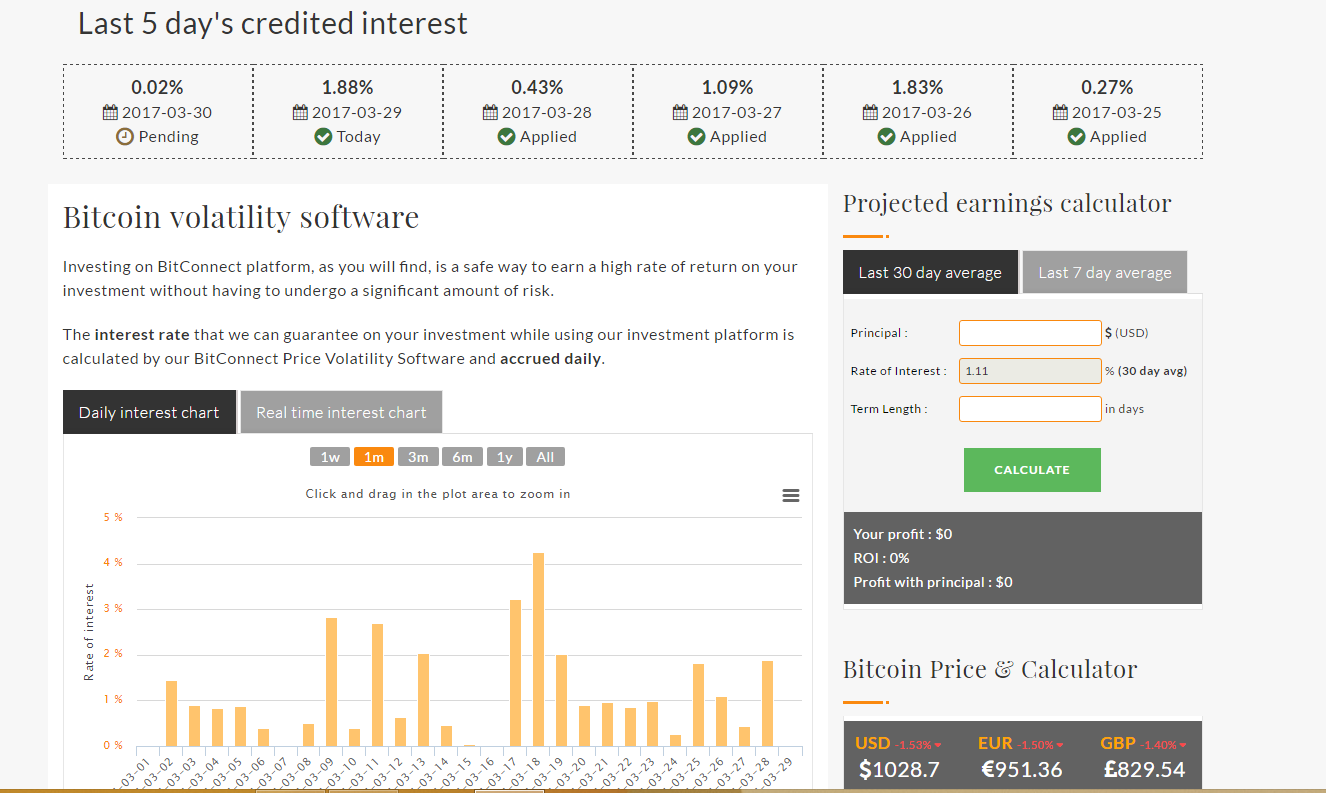Viewport: 1326px width, 793px height.
Task: Click the 1.88% interest value
Action: (347, 88)
